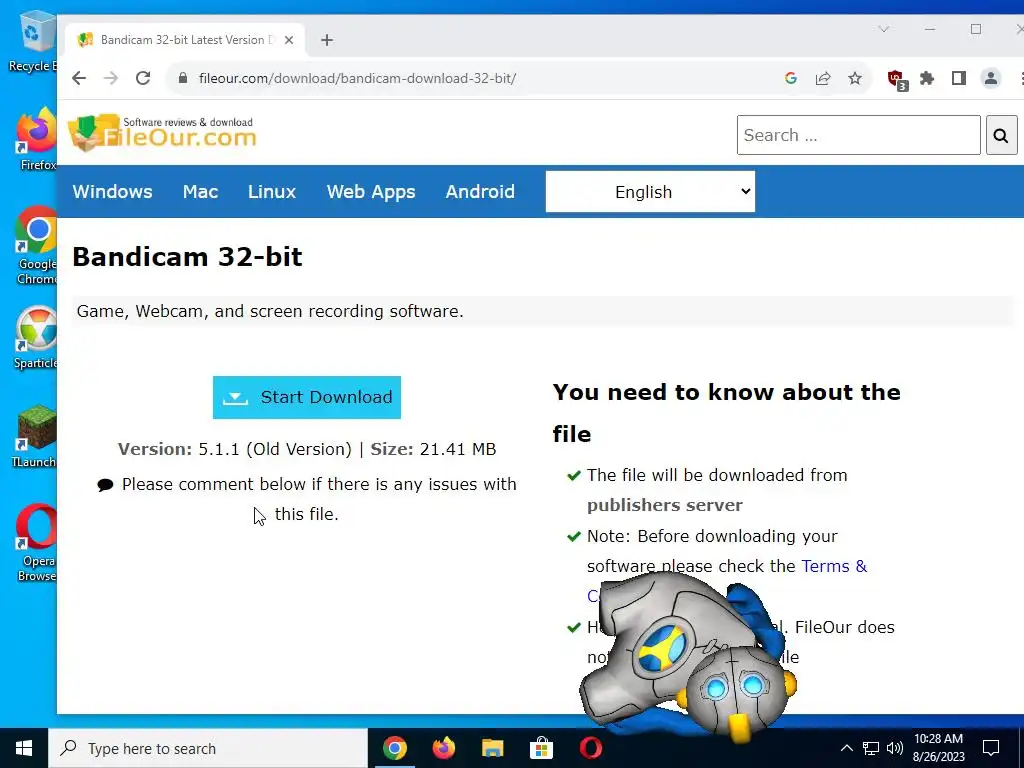This screenshot has width=1024, height=768.
Task: Open a new browser tab
Action: pos(327,40)
